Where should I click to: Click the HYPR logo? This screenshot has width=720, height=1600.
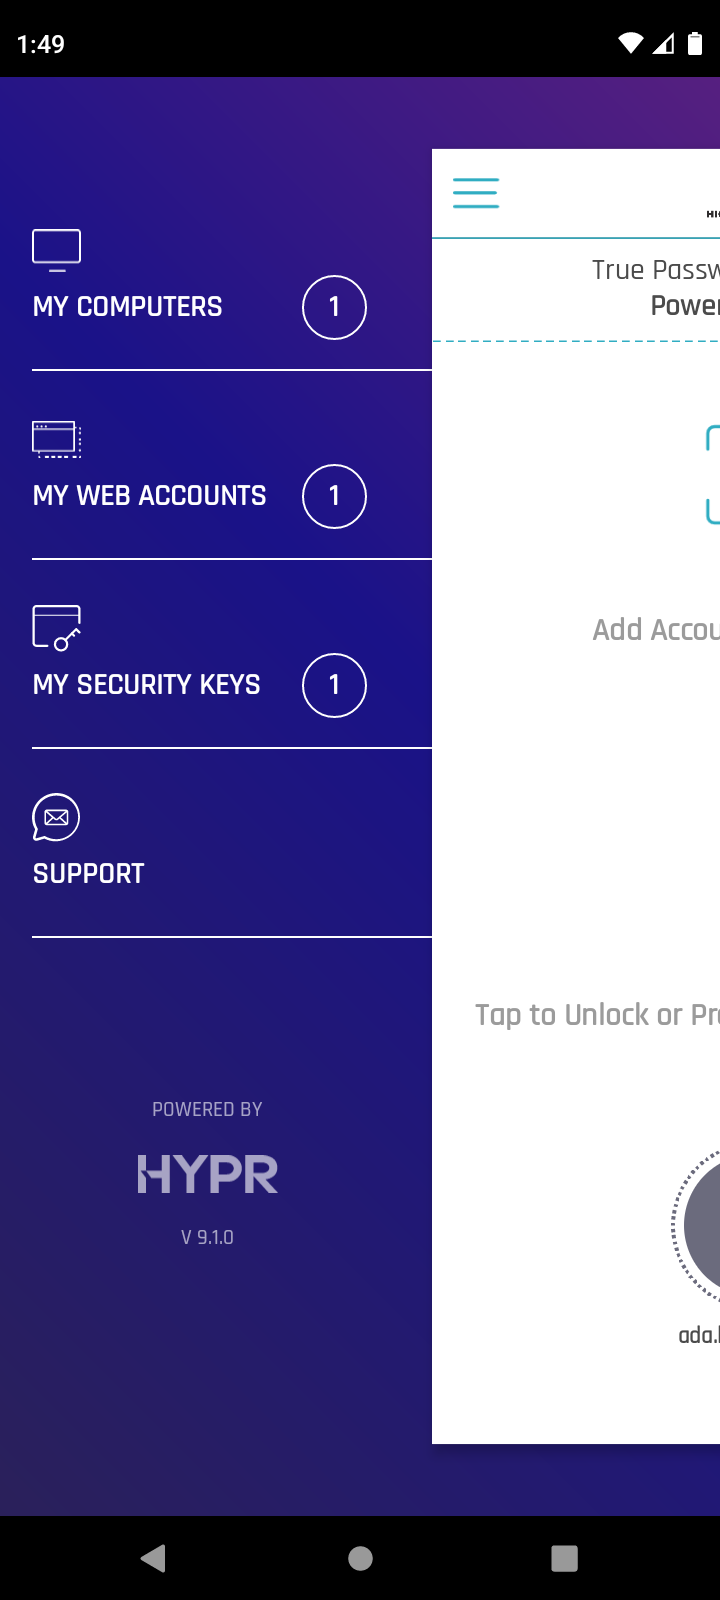[207, 1174]
